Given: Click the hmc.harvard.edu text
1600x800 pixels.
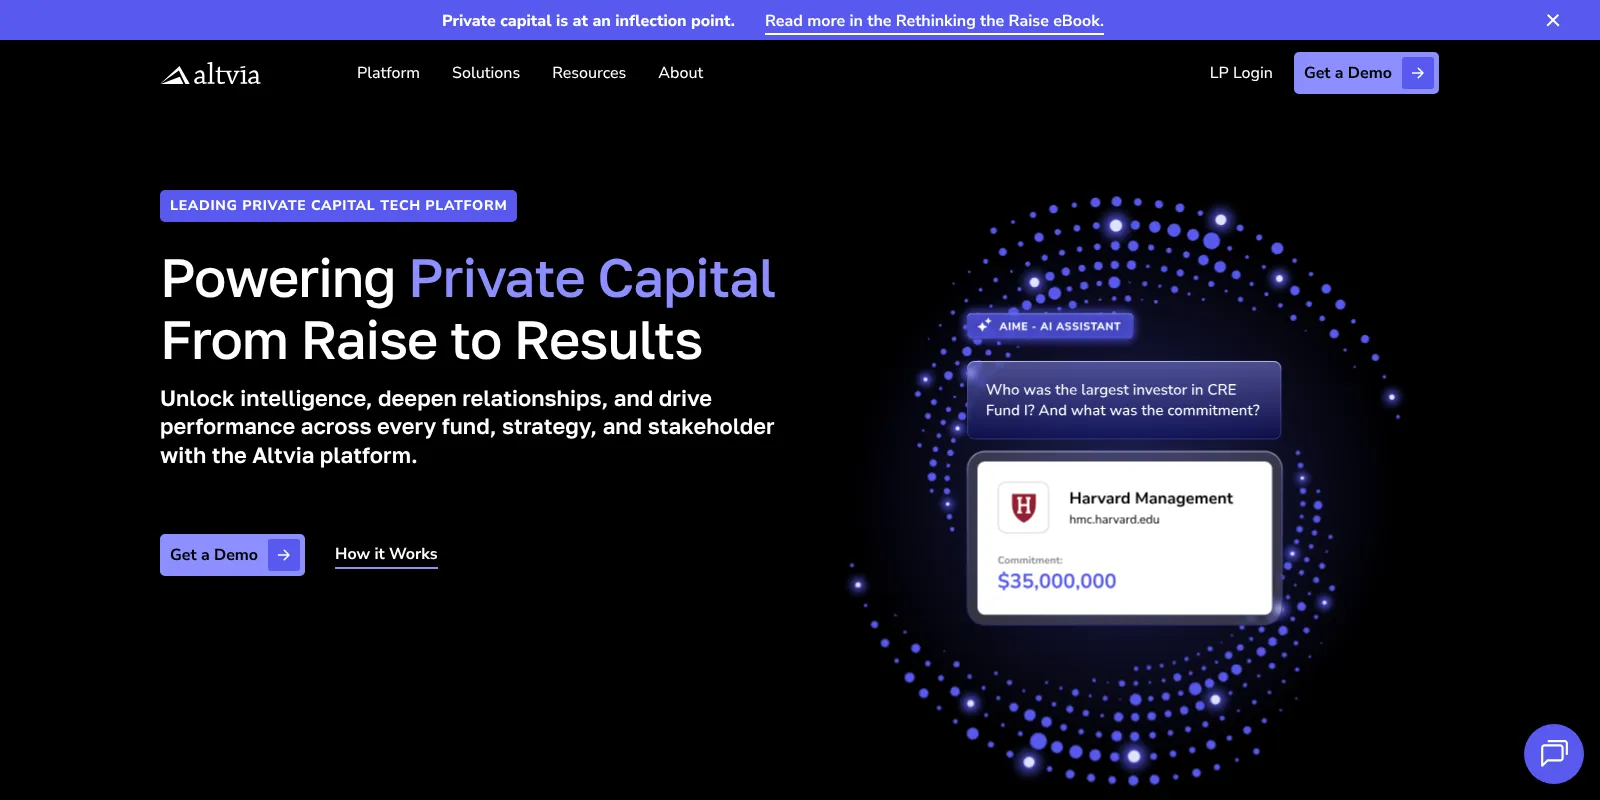Looking at the screenshot, I should (x=1114, y=520).
